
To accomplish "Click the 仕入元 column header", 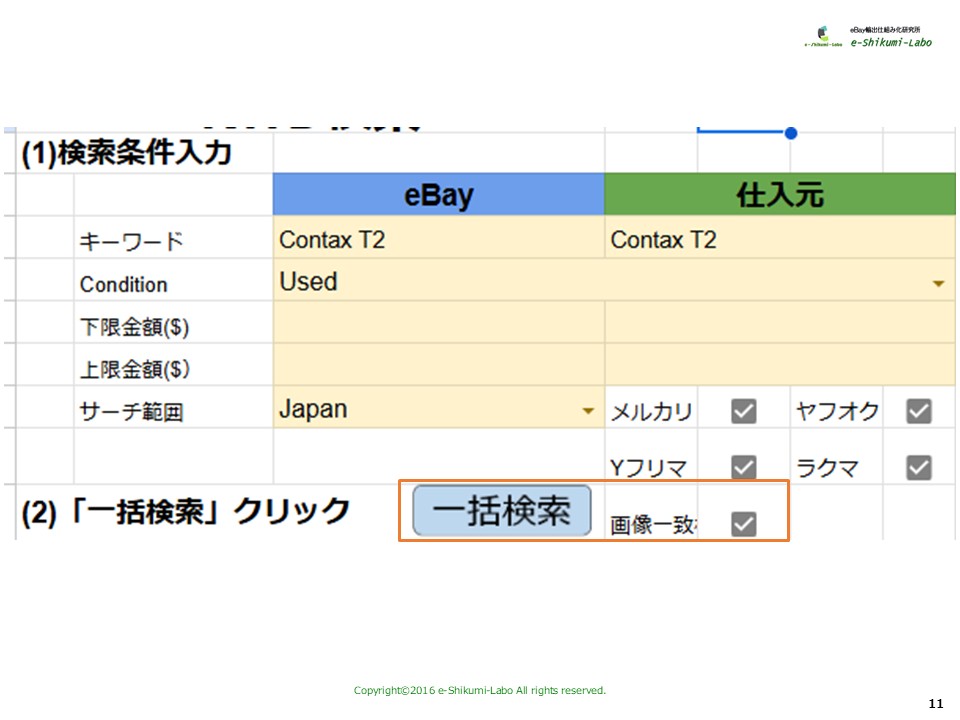I will (780, 195).
